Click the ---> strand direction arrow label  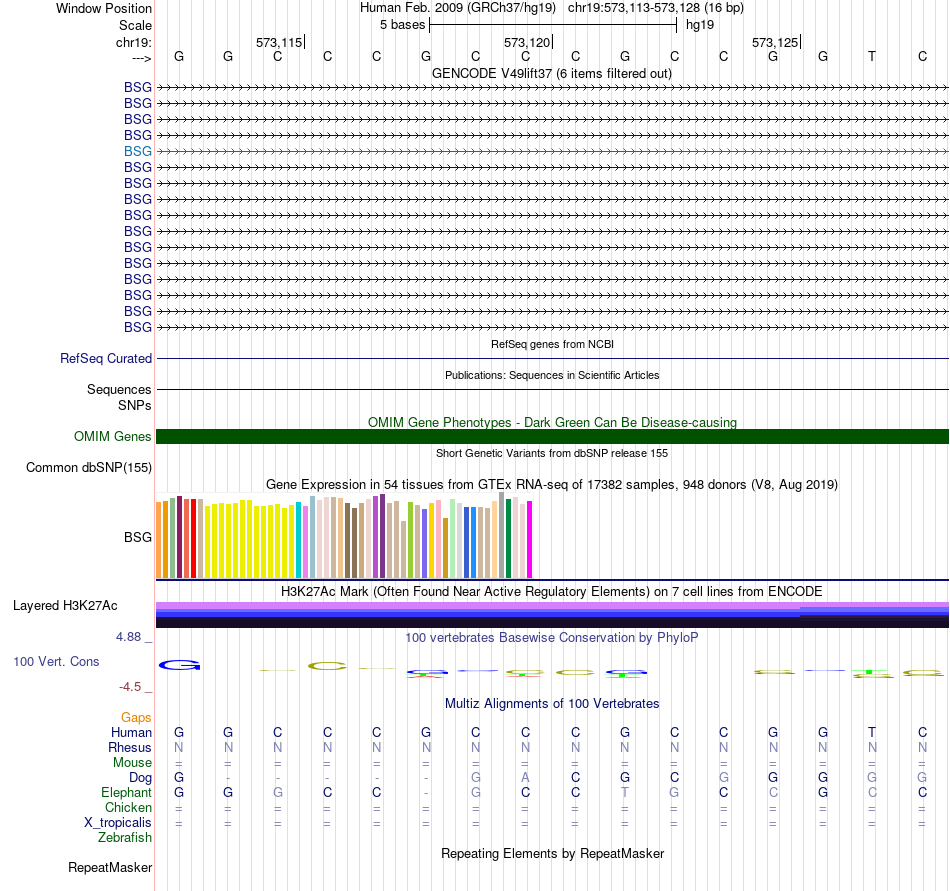(x=141, y=58)
